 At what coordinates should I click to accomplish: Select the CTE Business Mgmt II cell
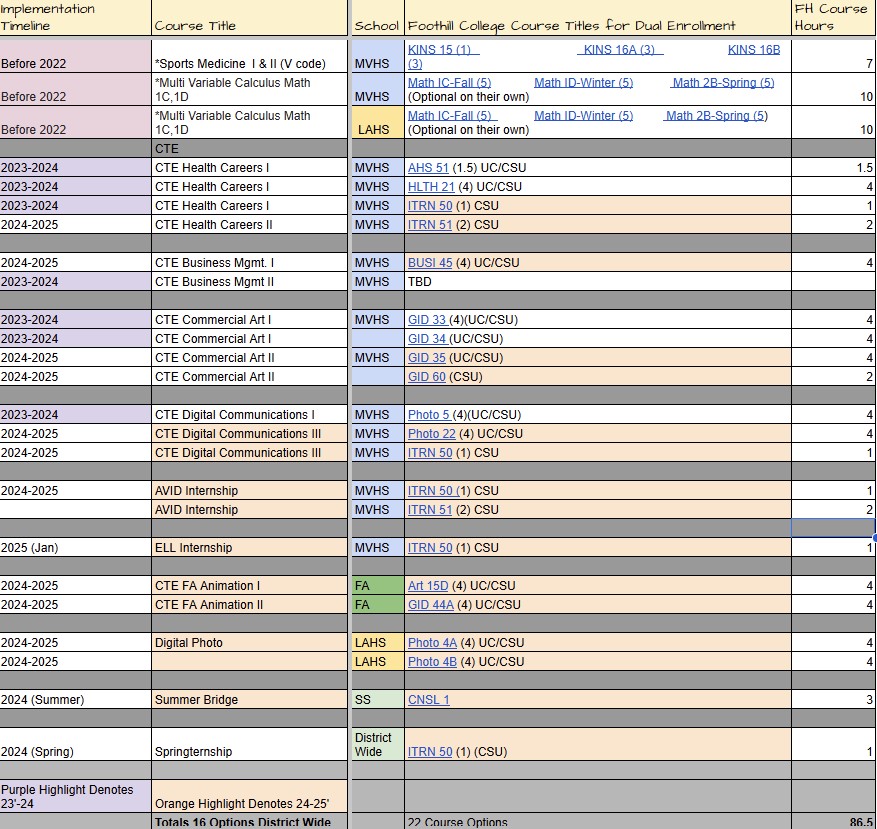(x=249, y=282)
